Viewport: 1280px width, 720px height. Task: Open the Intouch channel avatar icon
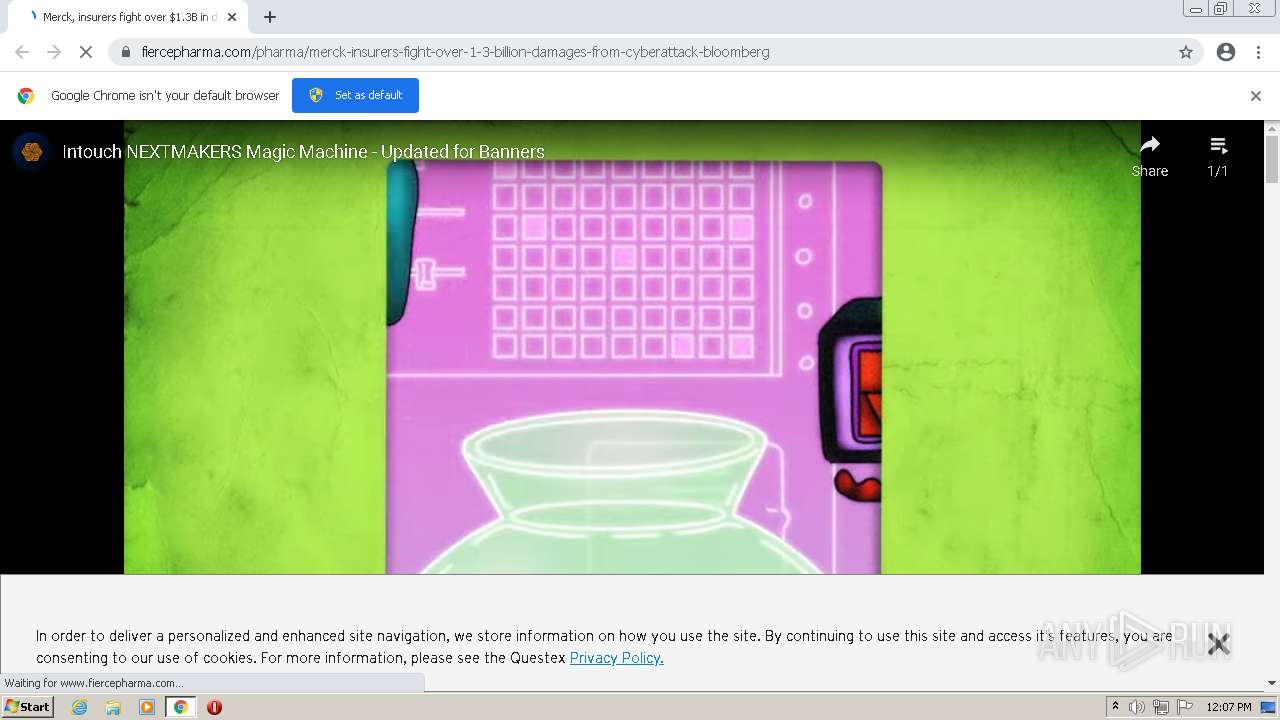[32, 152]
